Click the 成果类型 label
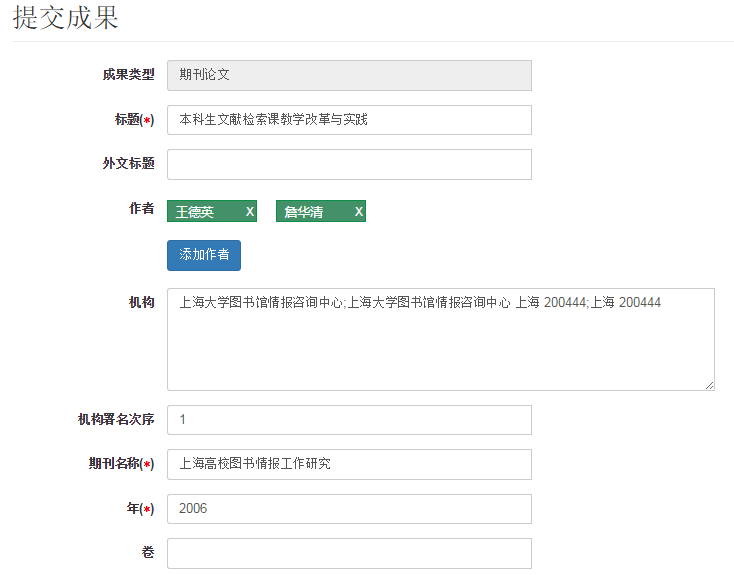734x575 pixels. click(129, 74)
